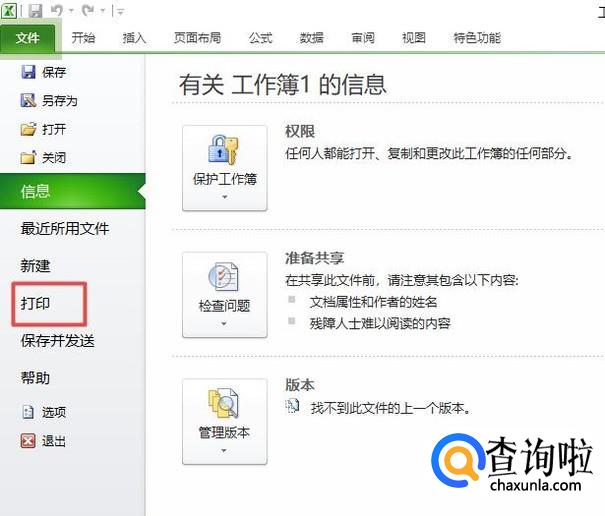Click the lock and key 保护工作簿 icon
Screen dimensions: 605x516
click(x=223, y=149)
